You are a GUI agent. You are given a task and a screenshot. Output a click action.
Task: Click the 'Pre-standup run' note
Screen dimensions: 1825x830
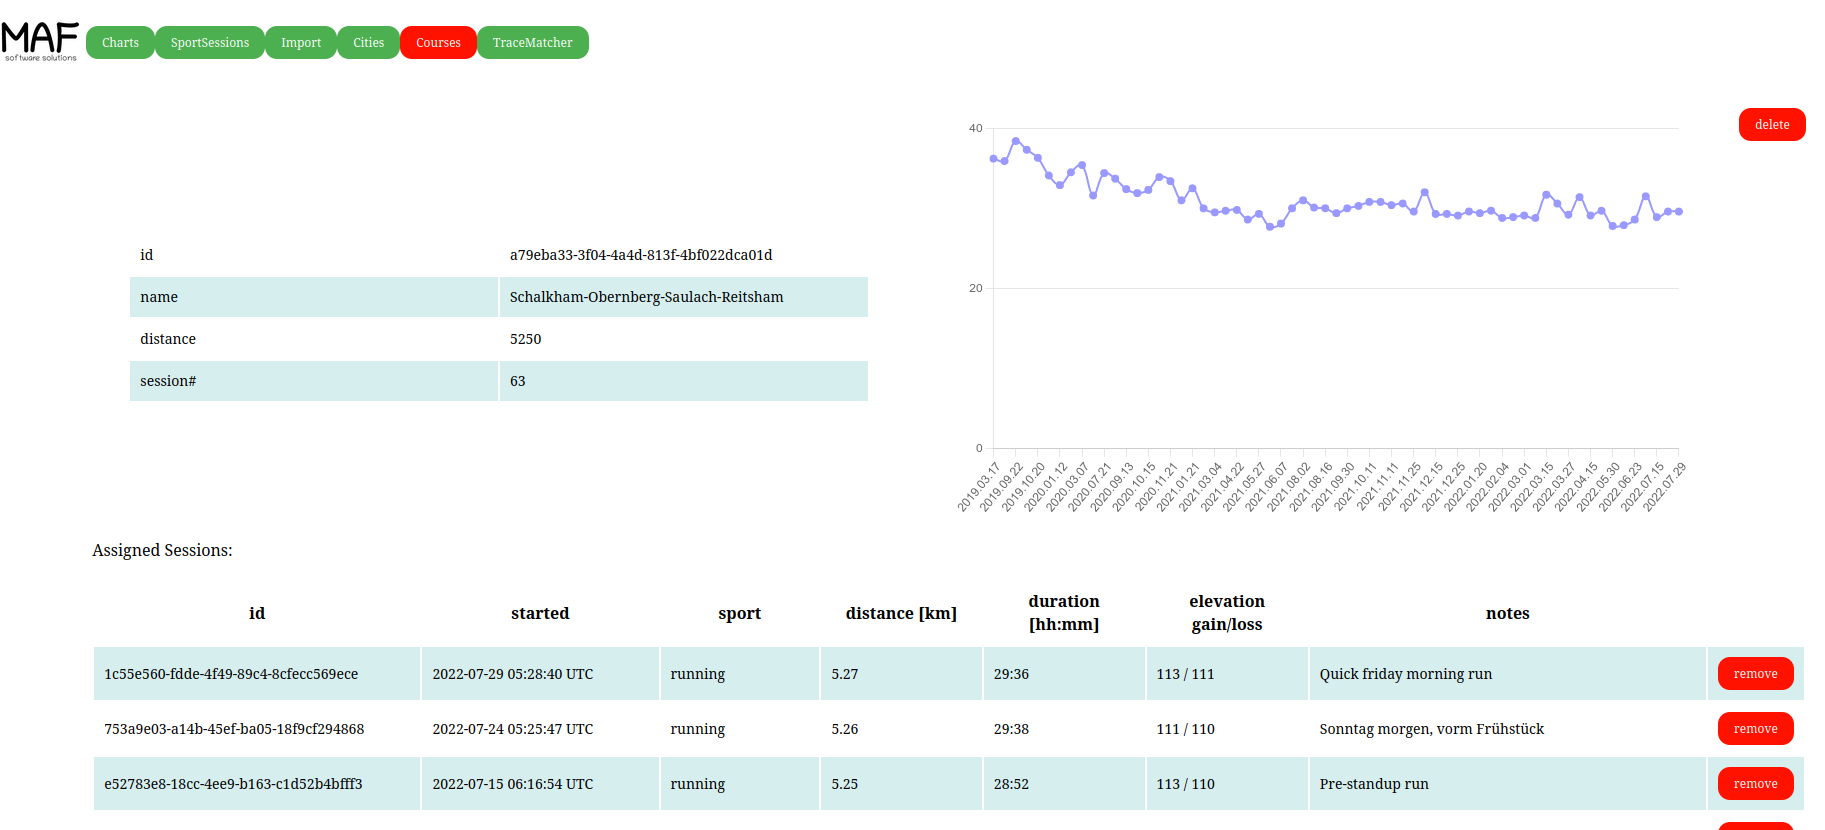click(x=1374, y=784)
